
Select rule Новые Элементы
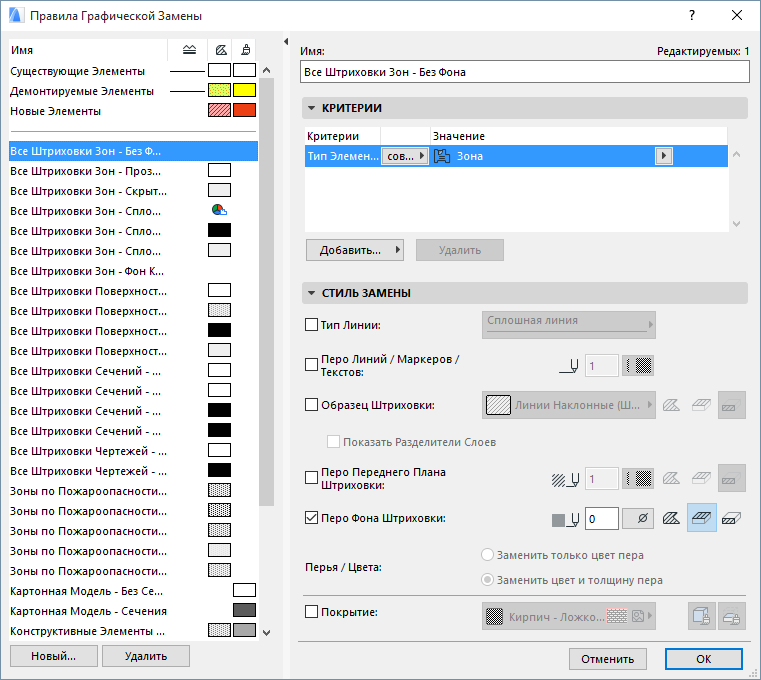133,111
